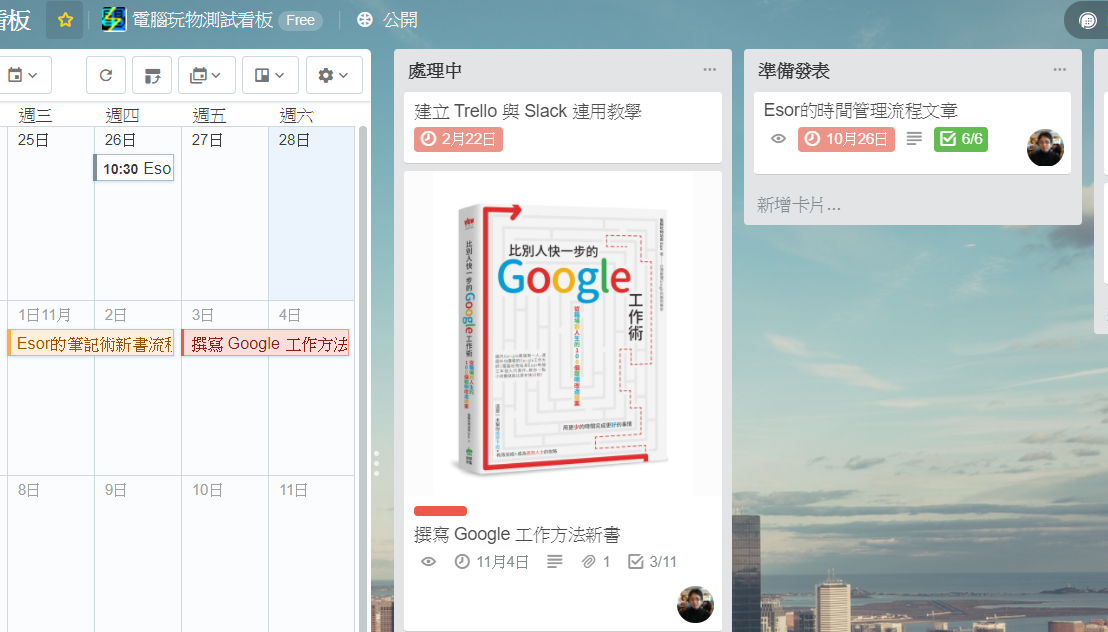Open the 電腦玩物測試看板 team logo
The width and height of the screenshot is (1108, 632).
click(x=114, y=20)
